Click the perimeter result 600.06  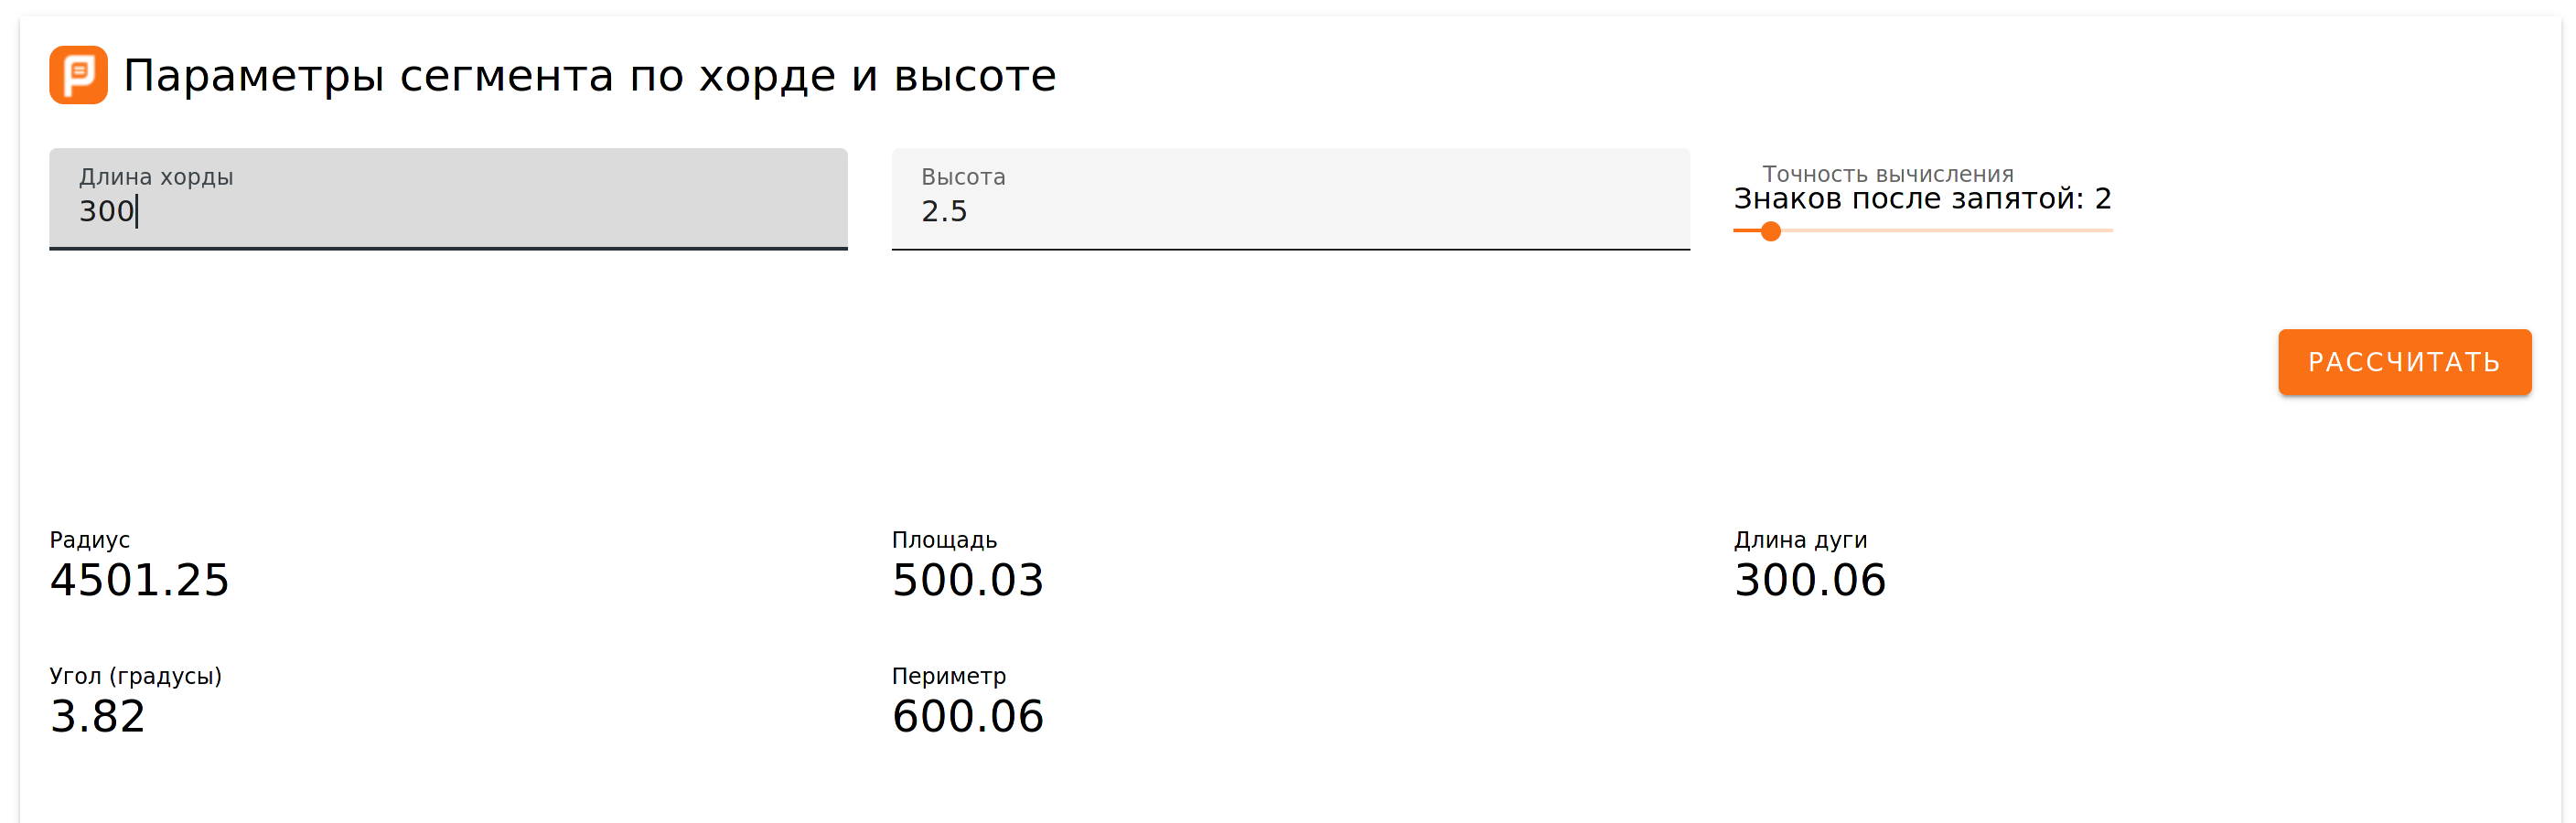pos(967,717)
